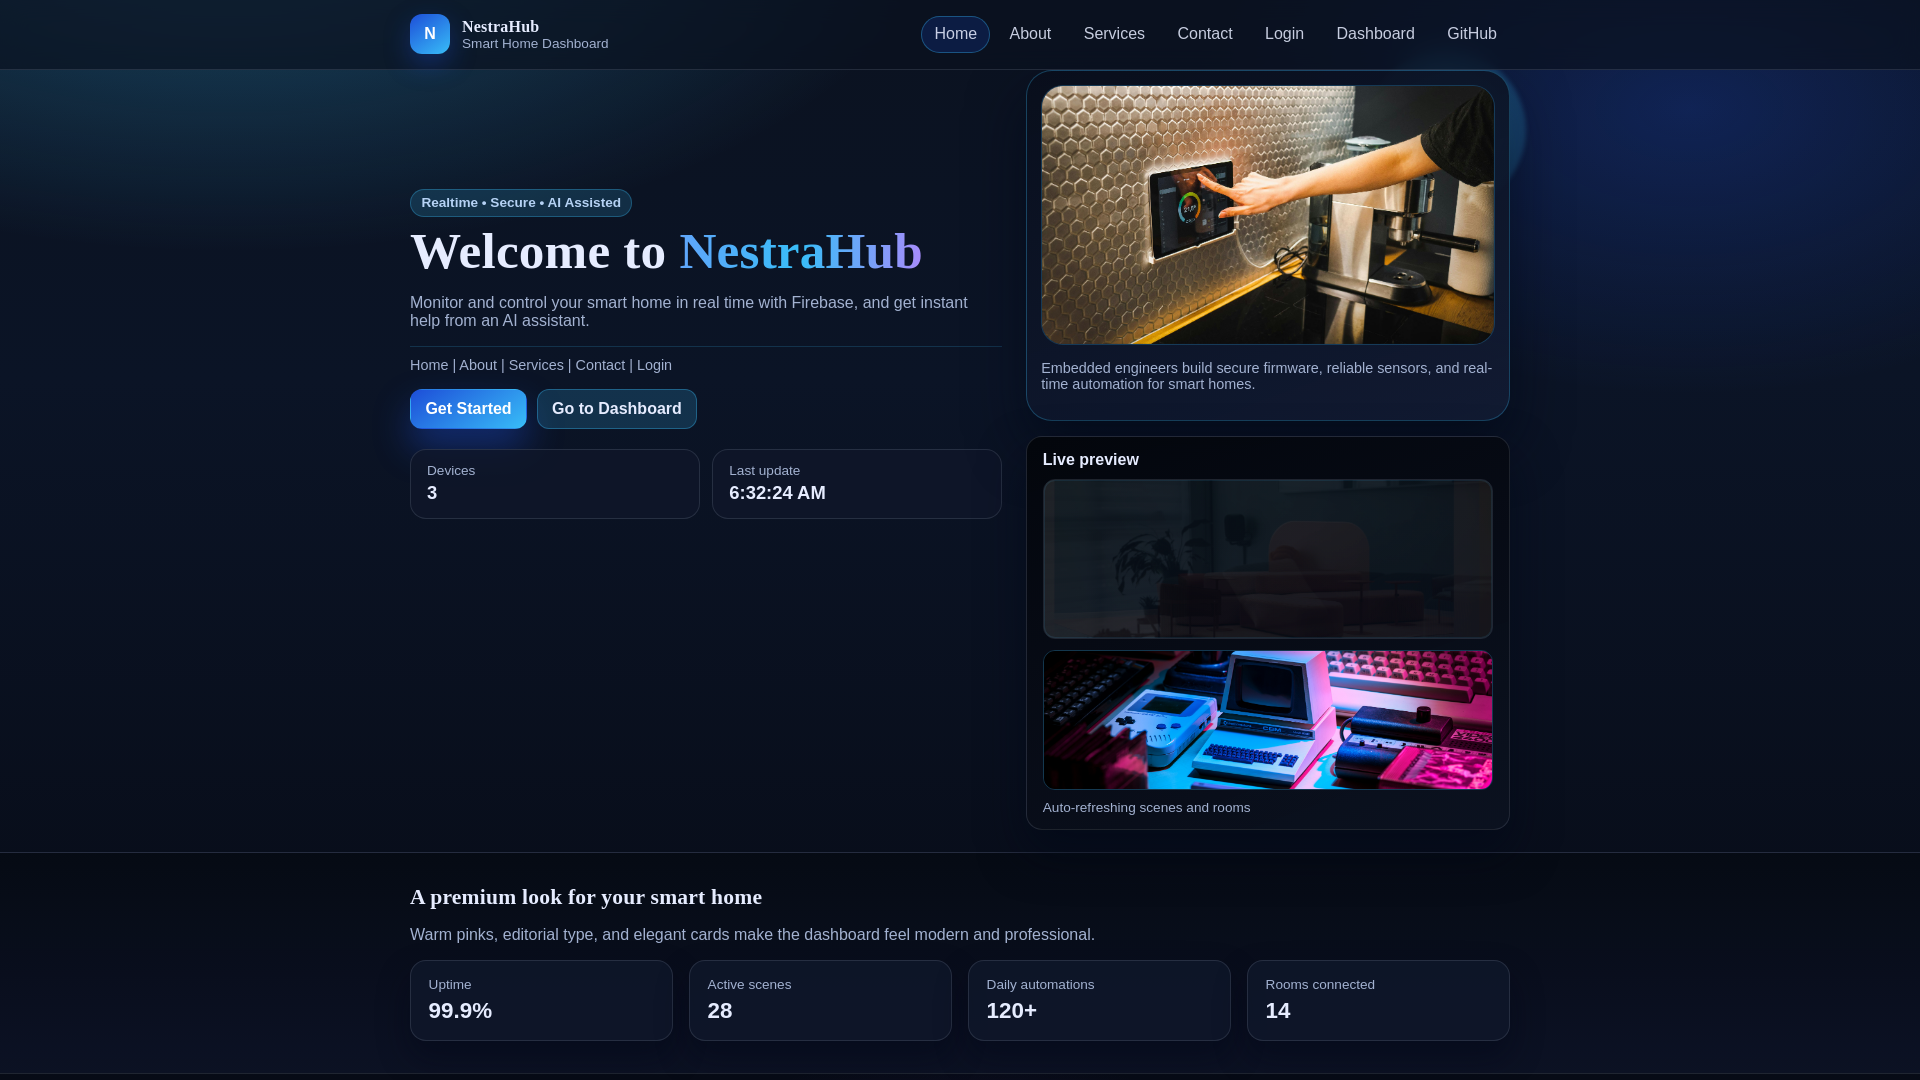1920x1080 pixels.
Task: Follow the inline Home link below the description
Action: pyautogui.click(x=429, y=366)
